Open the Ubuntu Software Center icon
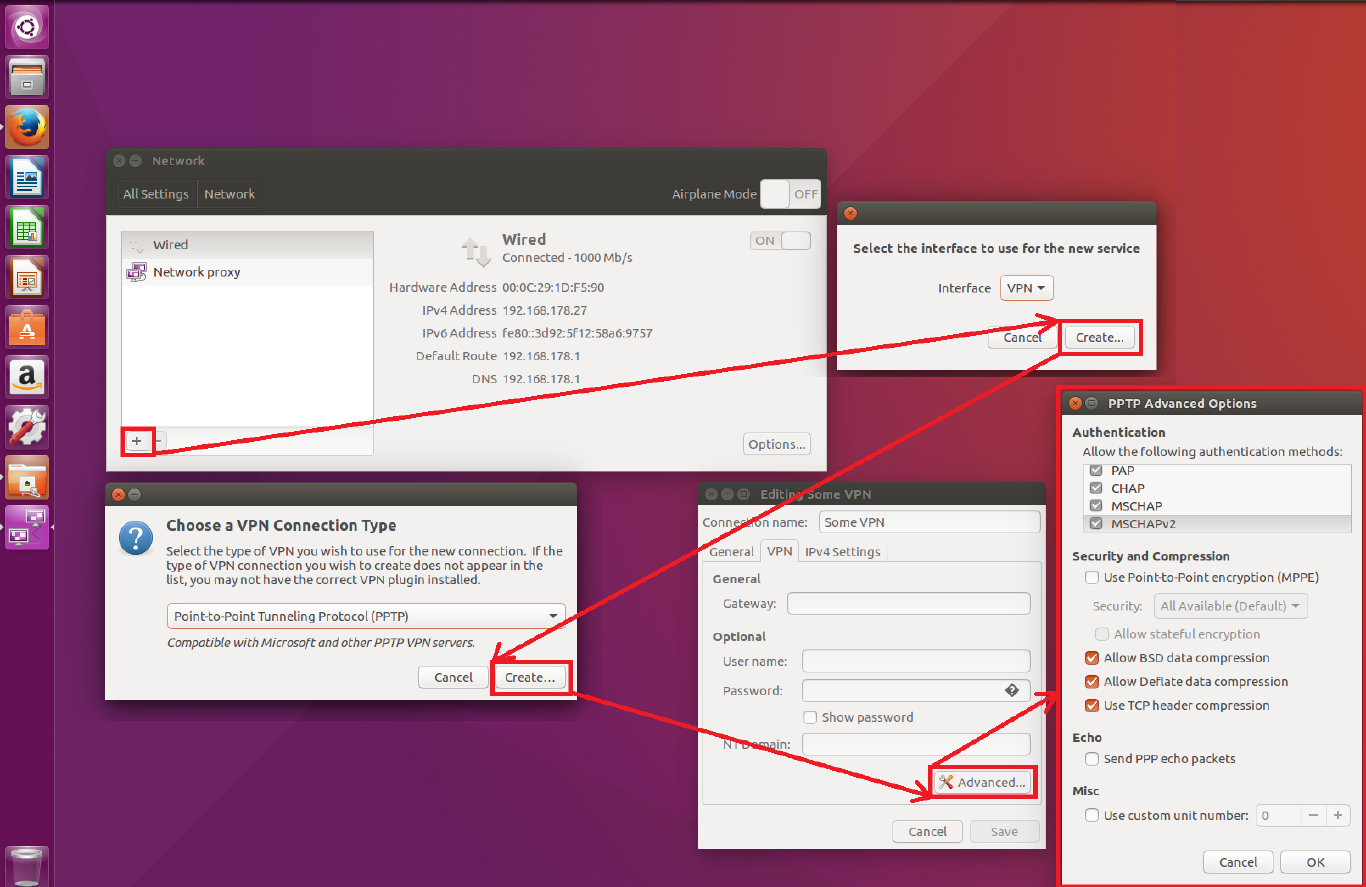 point(27,327)
